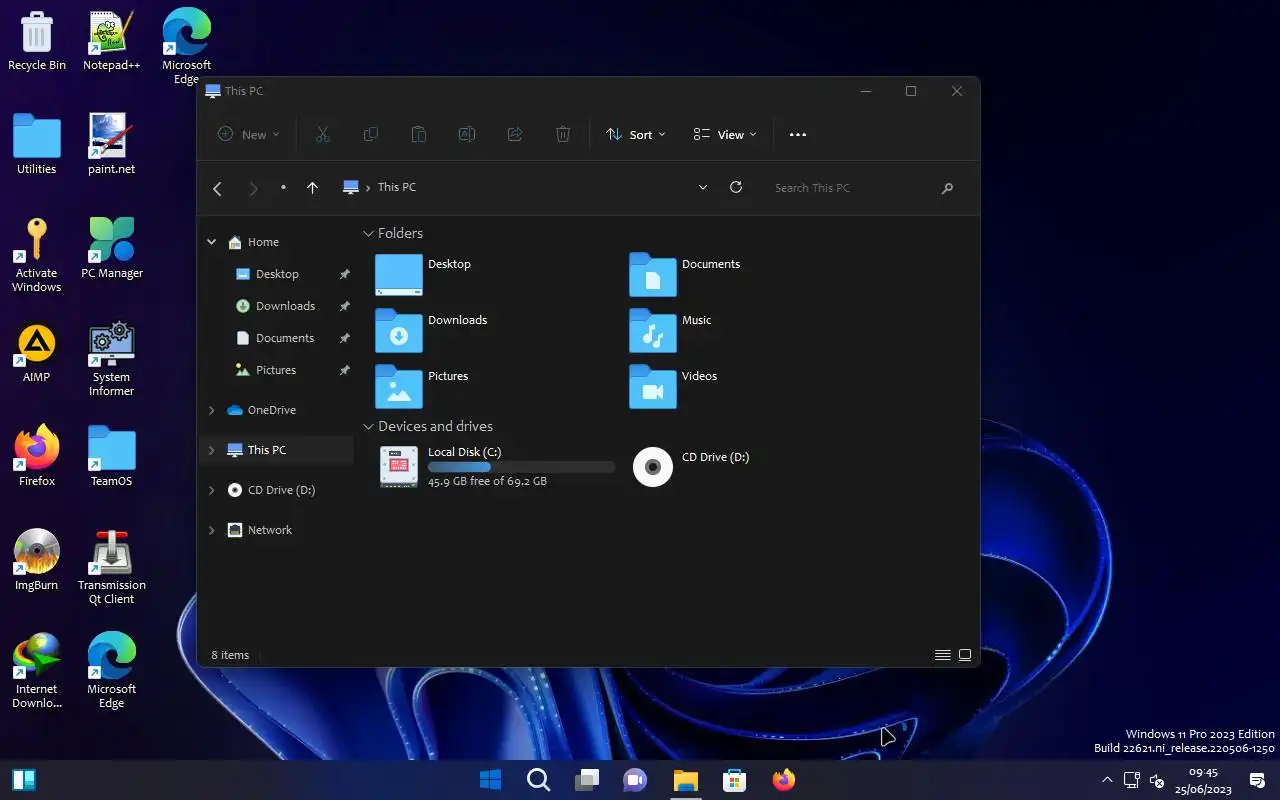The width and height of the screenshot is (1280, 800).
Task: Open the View dropdown menu
Action: pos(725,134)
